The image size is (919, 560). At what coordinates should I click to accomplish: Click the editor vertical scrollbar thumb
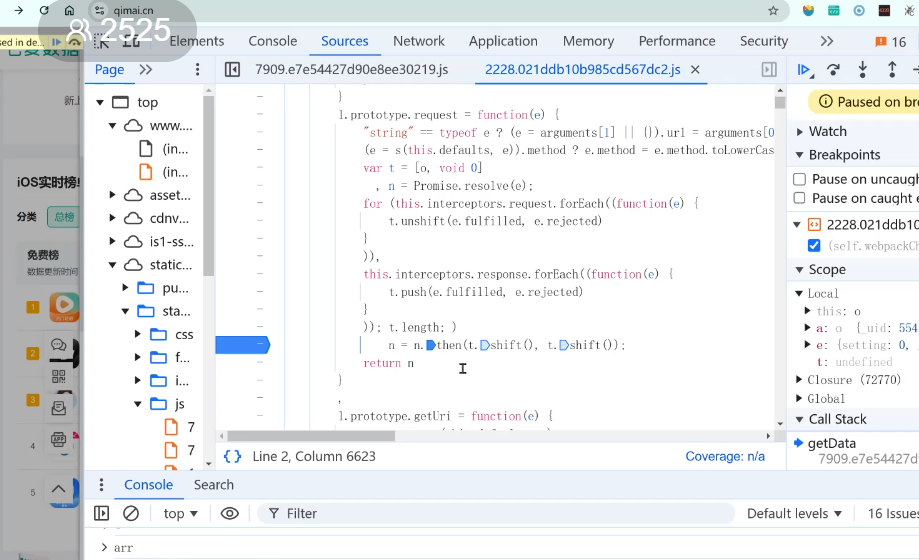click(780, 102)
